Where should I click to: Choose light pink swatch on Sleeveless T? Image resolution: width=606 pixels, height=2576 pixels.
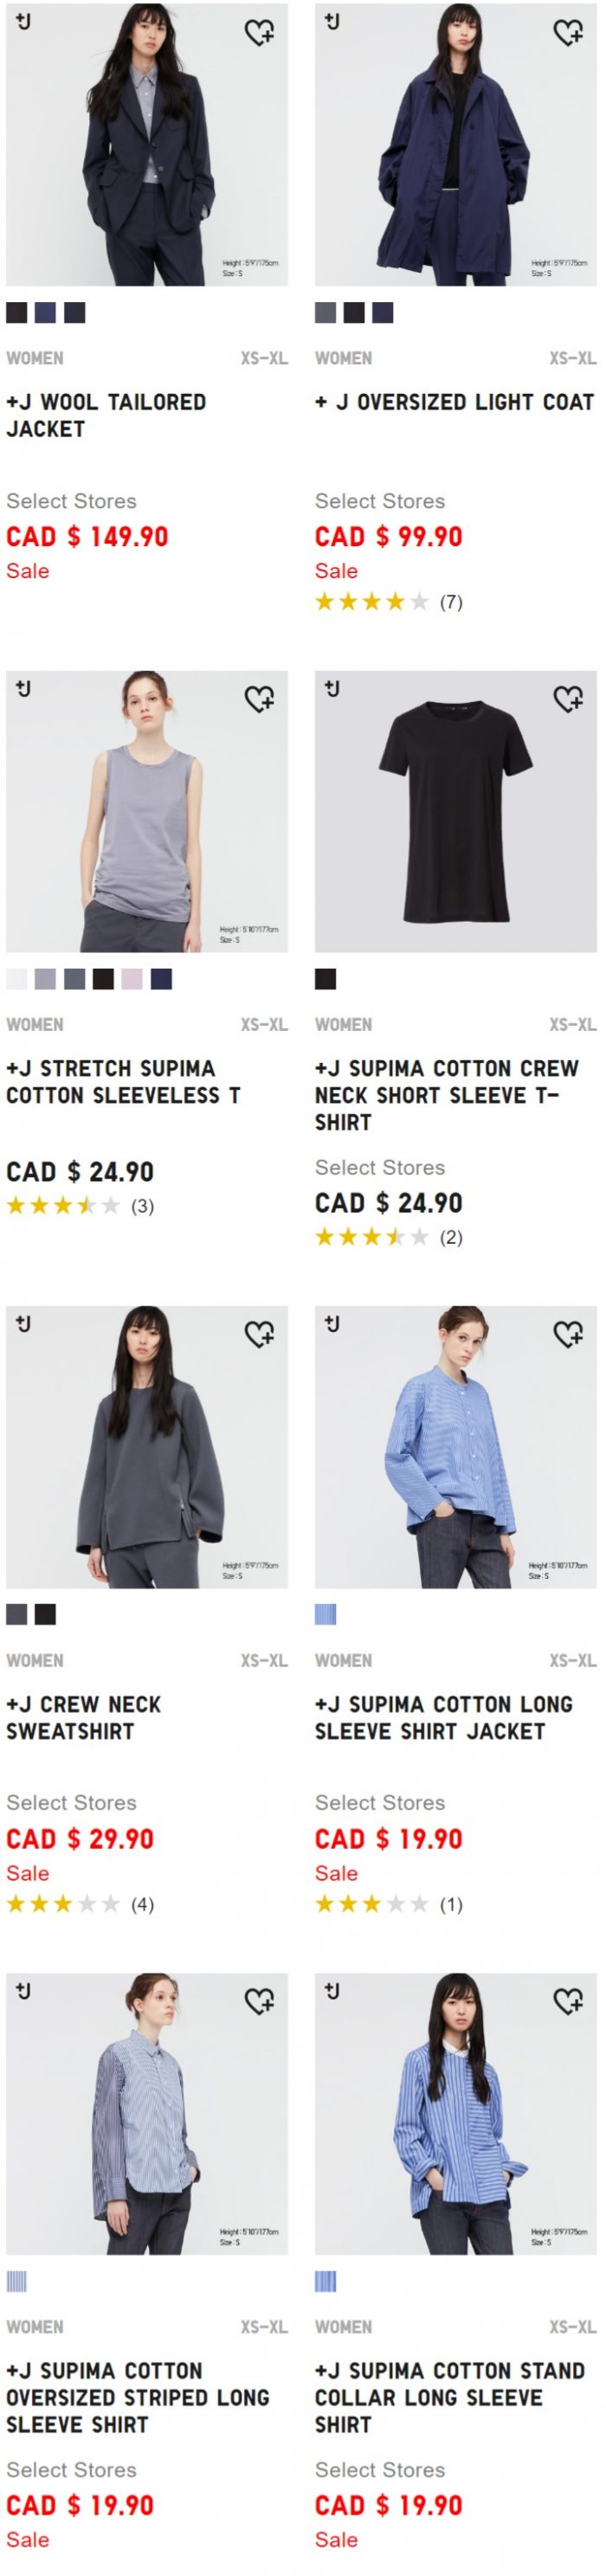[132, 979]
